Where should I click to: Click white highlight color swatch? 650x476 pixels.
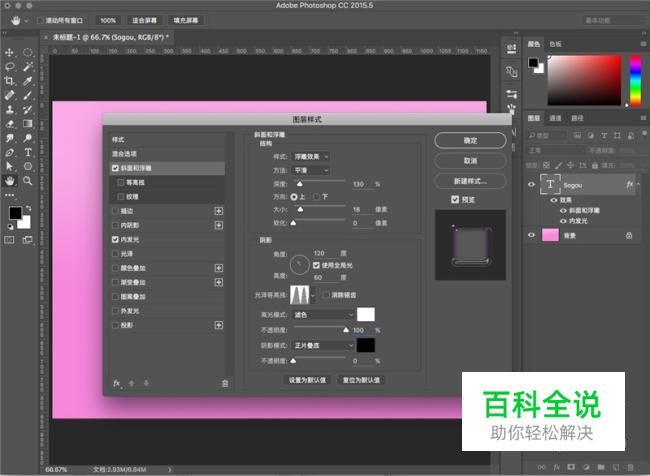(366, 314)
